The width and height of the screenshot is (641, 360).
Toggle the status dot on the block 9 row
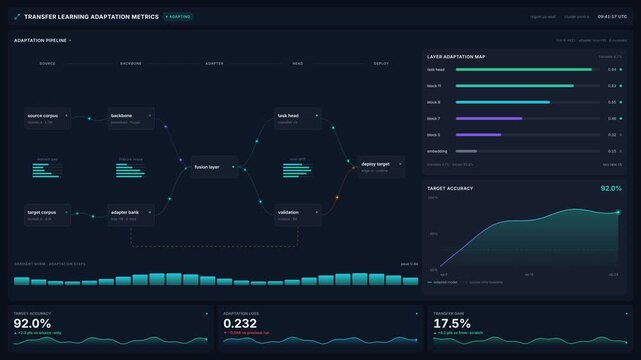point(621,102)
